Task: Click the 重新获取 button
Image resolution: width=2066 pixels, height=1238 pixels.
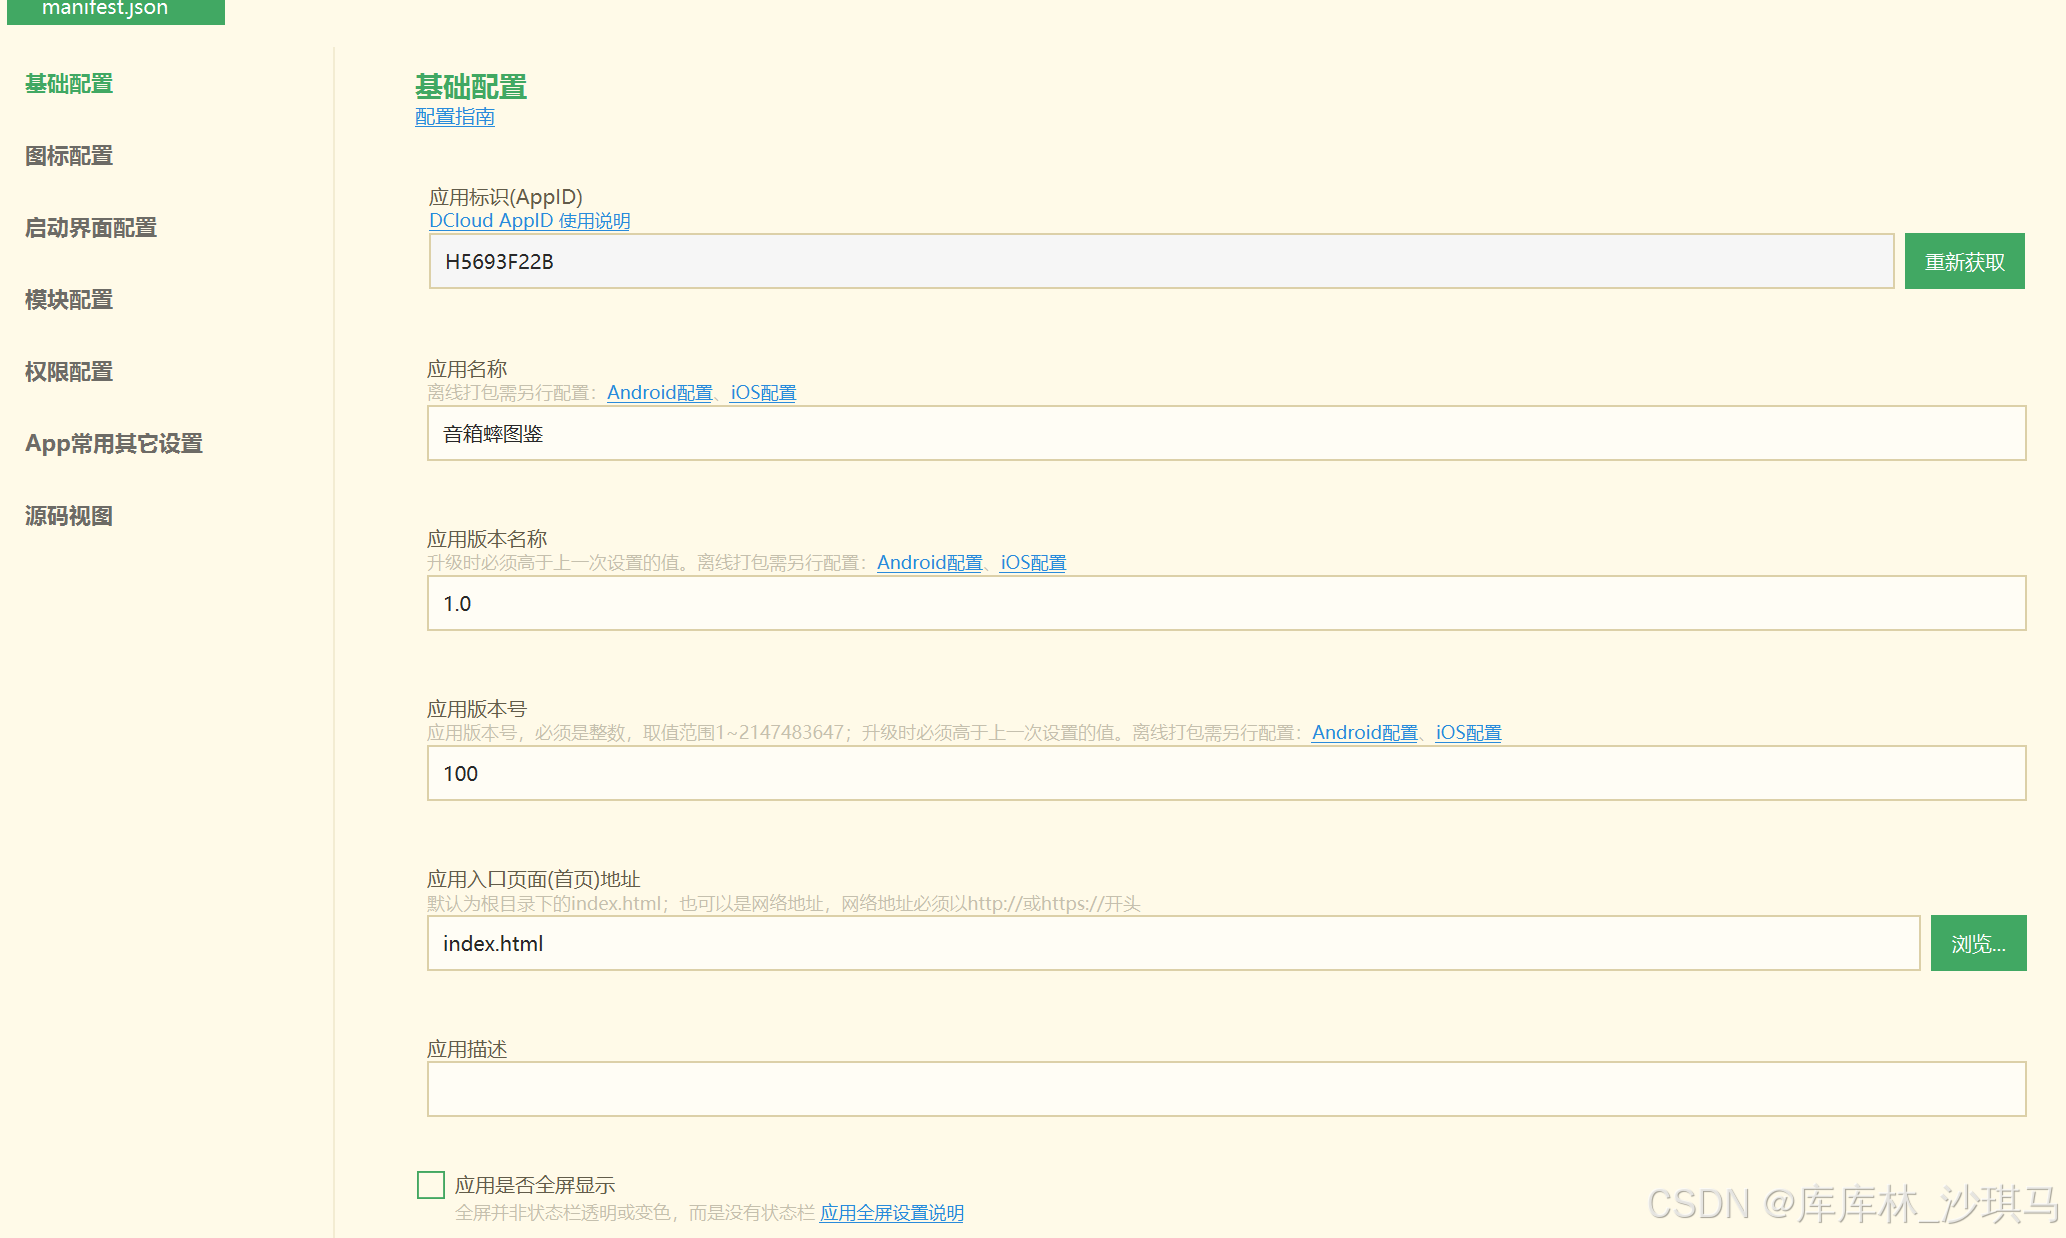Action: (x=1964, y=262)
